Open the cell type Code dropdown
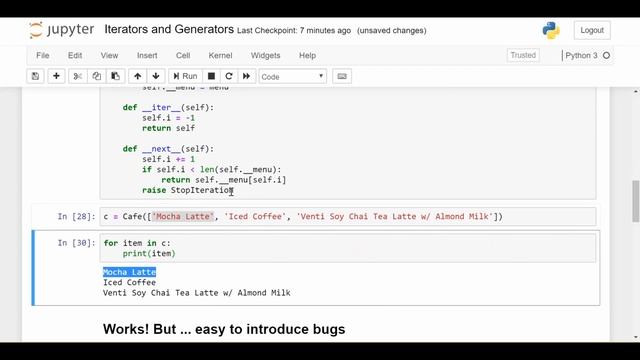Viewport: 640px width, 360px height. (x=293, y=76)
